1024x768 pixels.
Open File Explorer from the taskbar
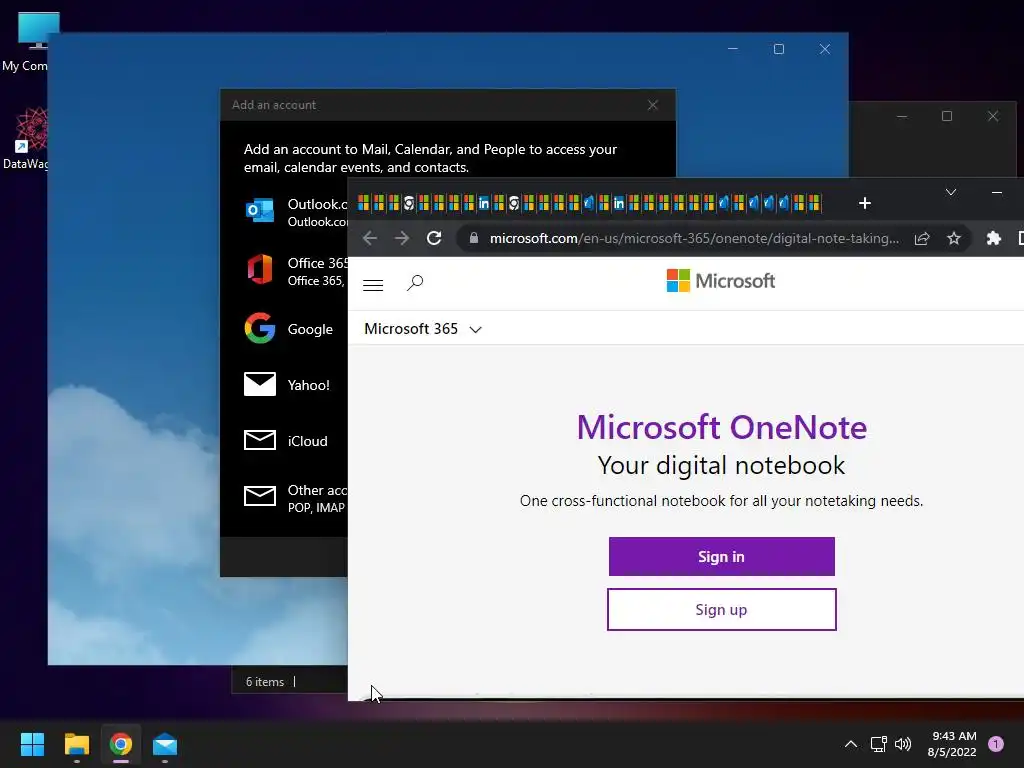76,744
